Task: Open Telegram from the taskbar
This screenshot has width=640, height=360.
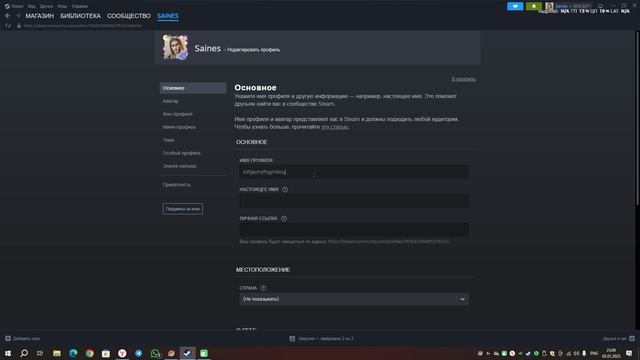Action: 138,353
